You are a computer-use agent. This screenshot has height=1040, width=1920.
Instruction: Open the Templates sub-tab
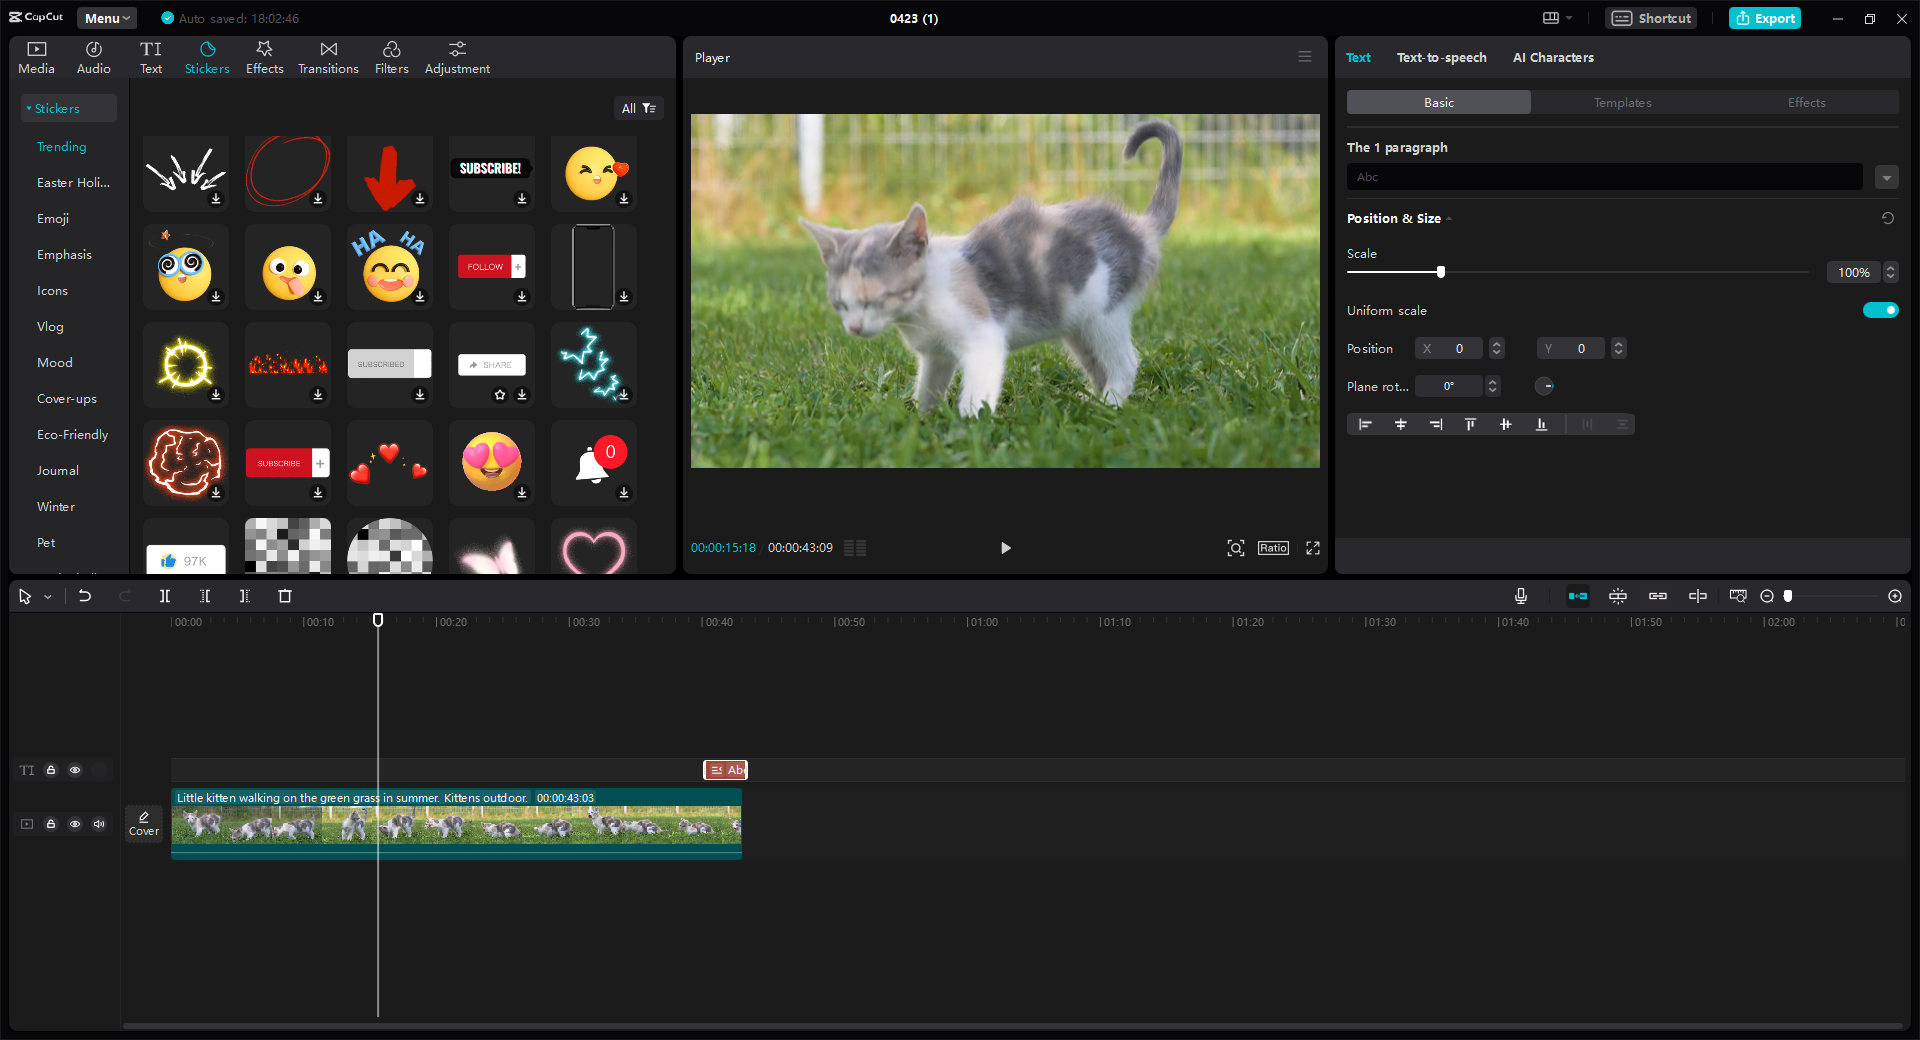(x=1622, y=102)
